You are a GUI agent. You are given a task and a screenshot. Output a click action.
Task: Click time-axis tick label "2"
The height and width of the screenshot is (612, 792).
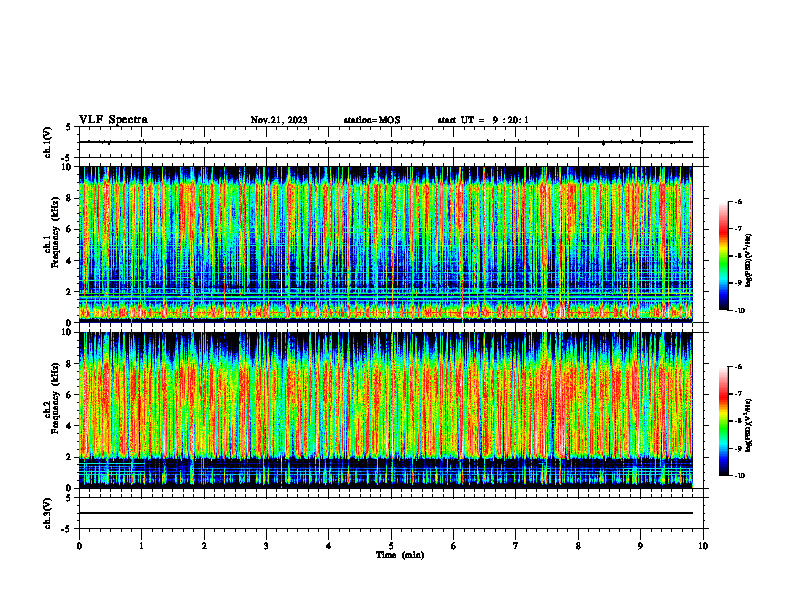[x=204, y=546]
